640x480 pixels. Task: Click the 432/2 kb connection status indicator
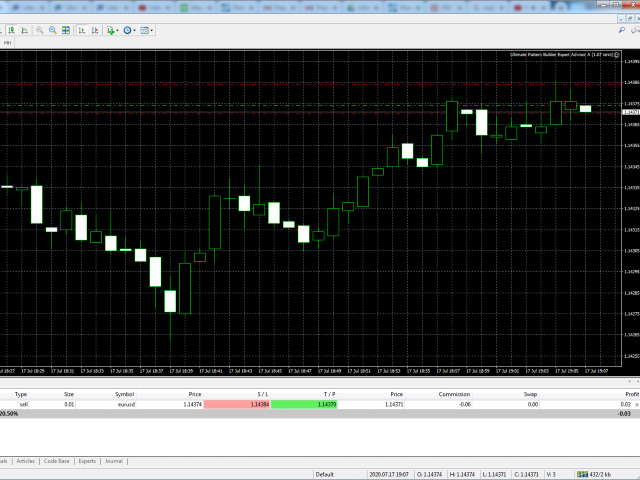593,474
